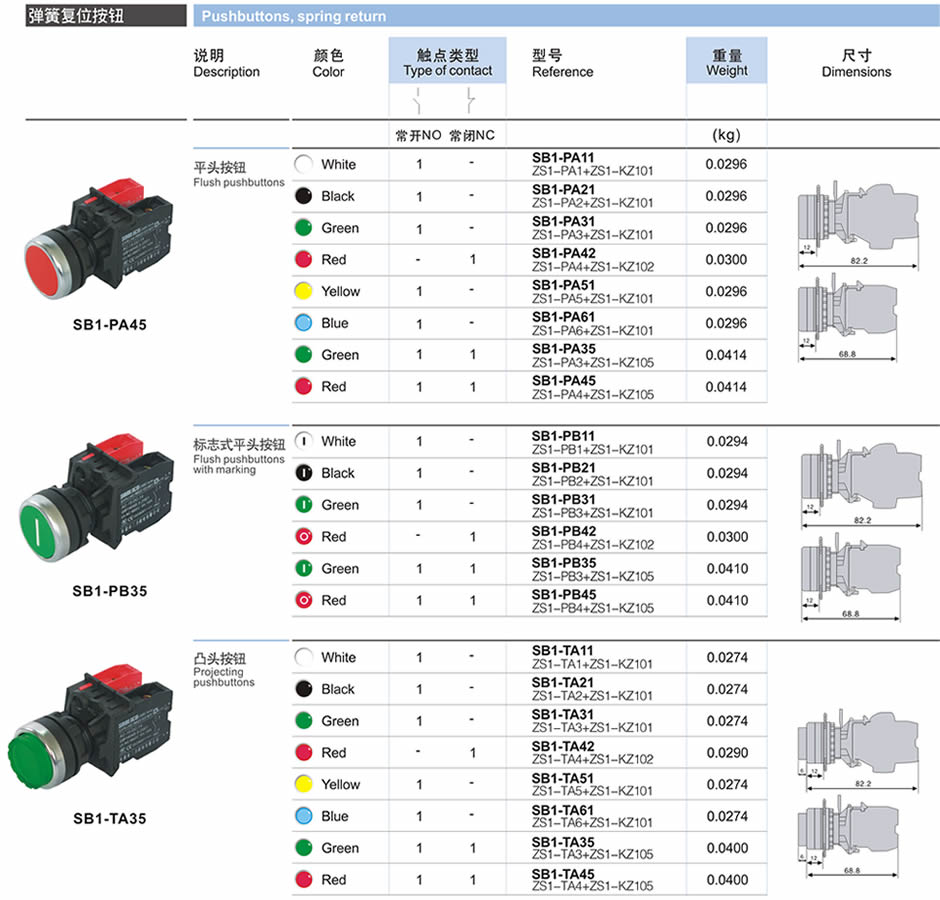Click the black dot in the SB1-TA21 row
940x900 pixels.
[303, 689]
